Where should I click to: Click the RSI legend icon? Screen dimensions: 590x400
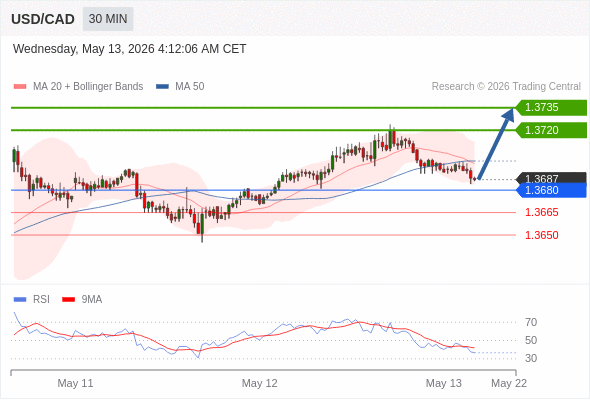pyautogui.click(x=20, y=300)
